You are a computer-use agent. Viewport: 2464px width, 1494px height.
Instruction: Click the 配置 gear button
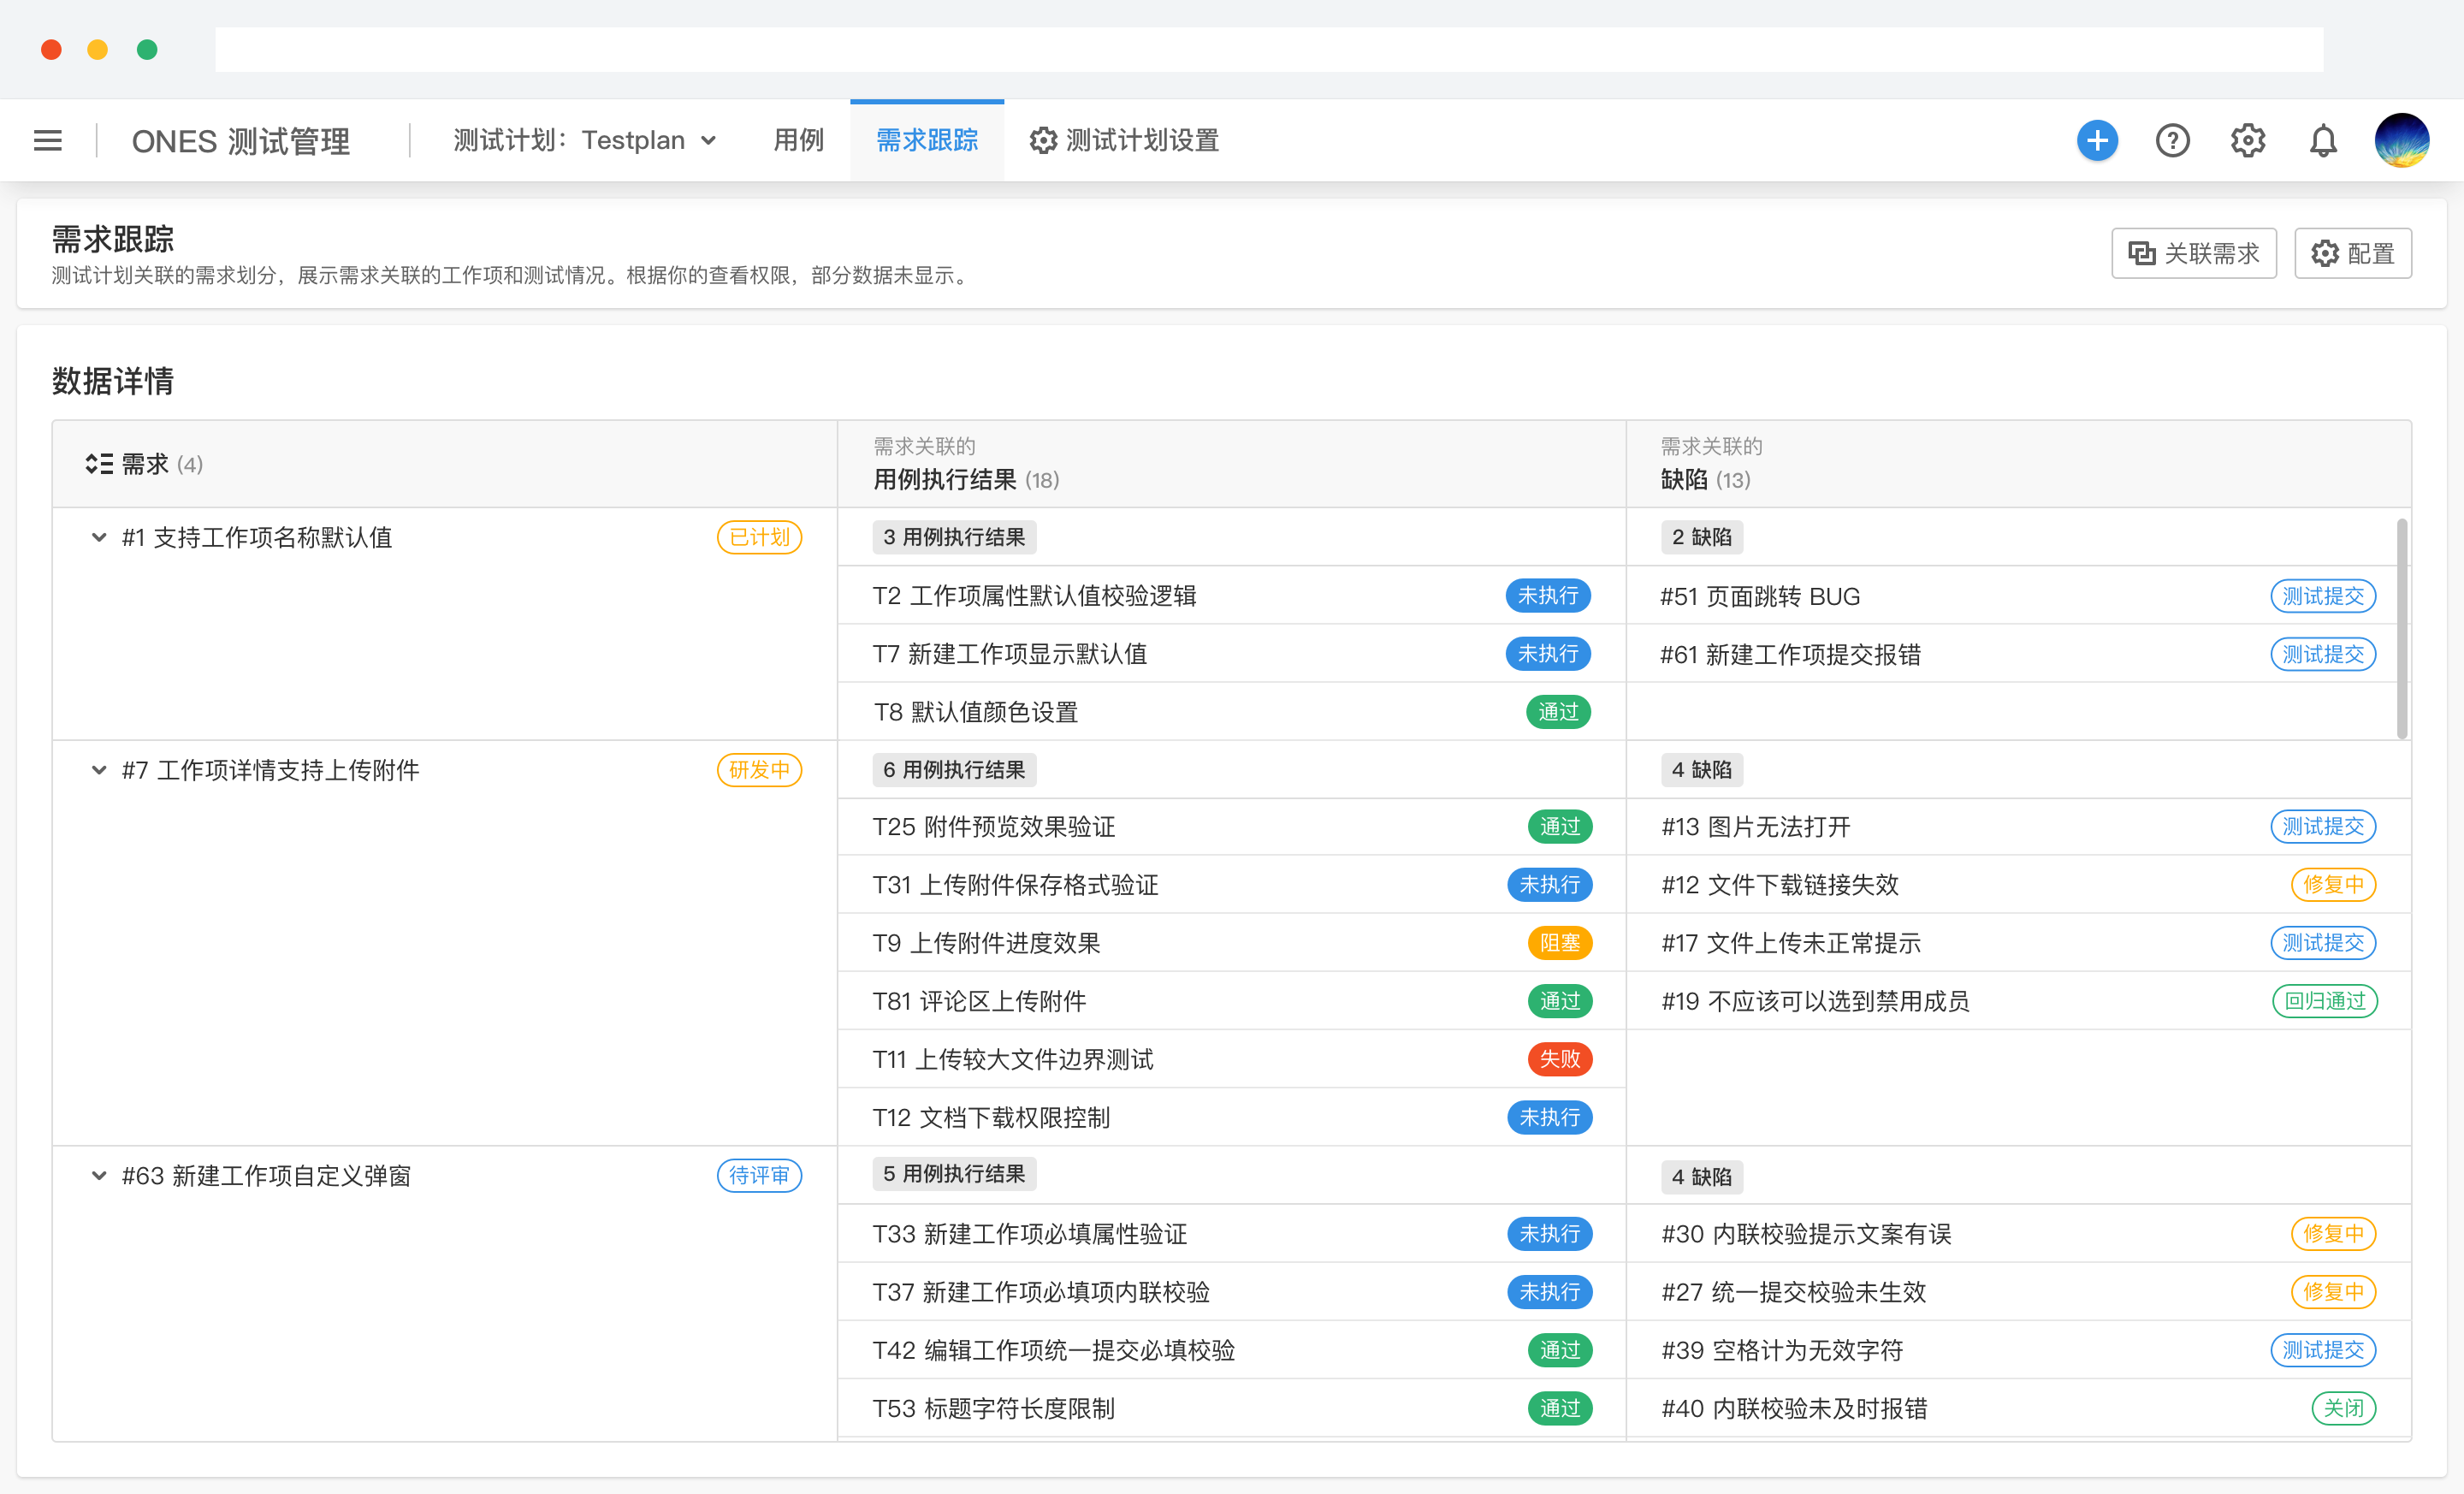click(2352, 254)
